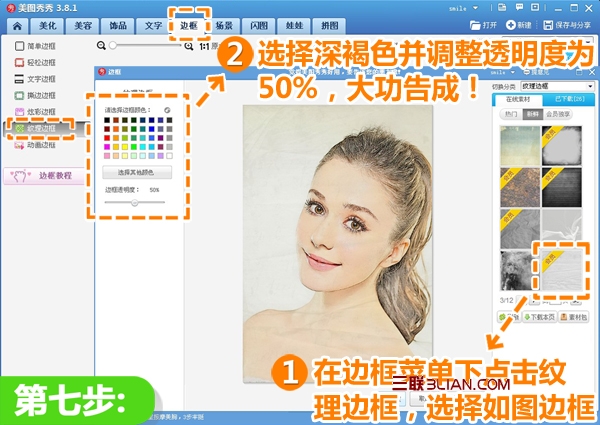Image resolution: width=600 pixels, height=425 pixels.
Task: Choose the gray crumpled paper texture thumbnail
Action: click(x=520, y=229)
